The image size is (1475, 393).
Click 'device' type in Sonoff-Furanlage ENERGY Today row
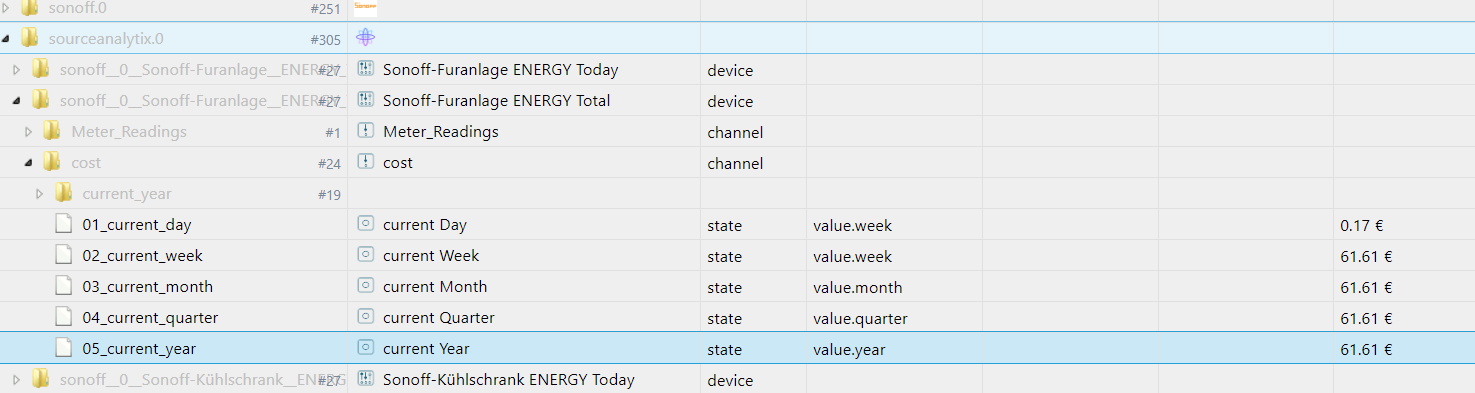click(730, 71)
